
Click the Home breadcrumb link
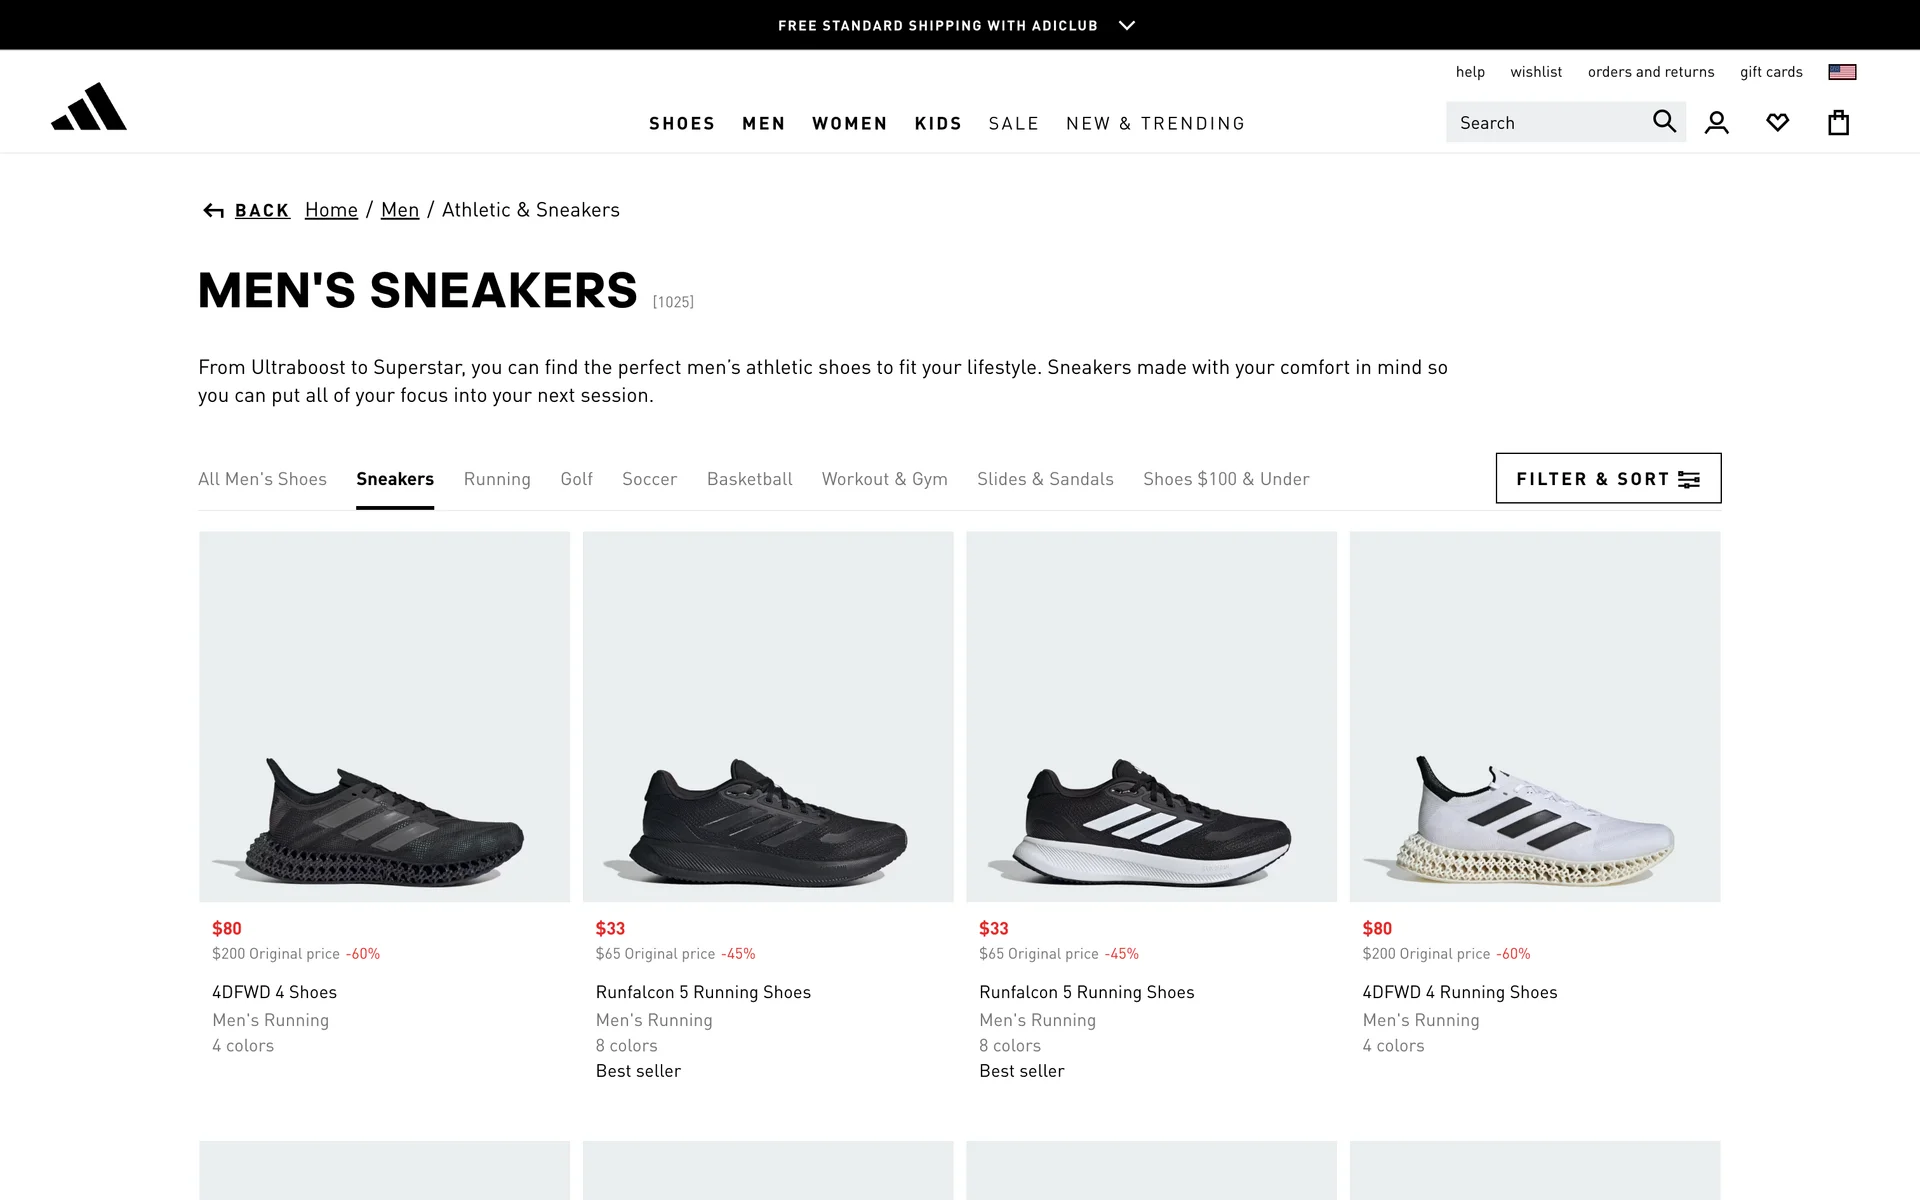coord(331,210)
